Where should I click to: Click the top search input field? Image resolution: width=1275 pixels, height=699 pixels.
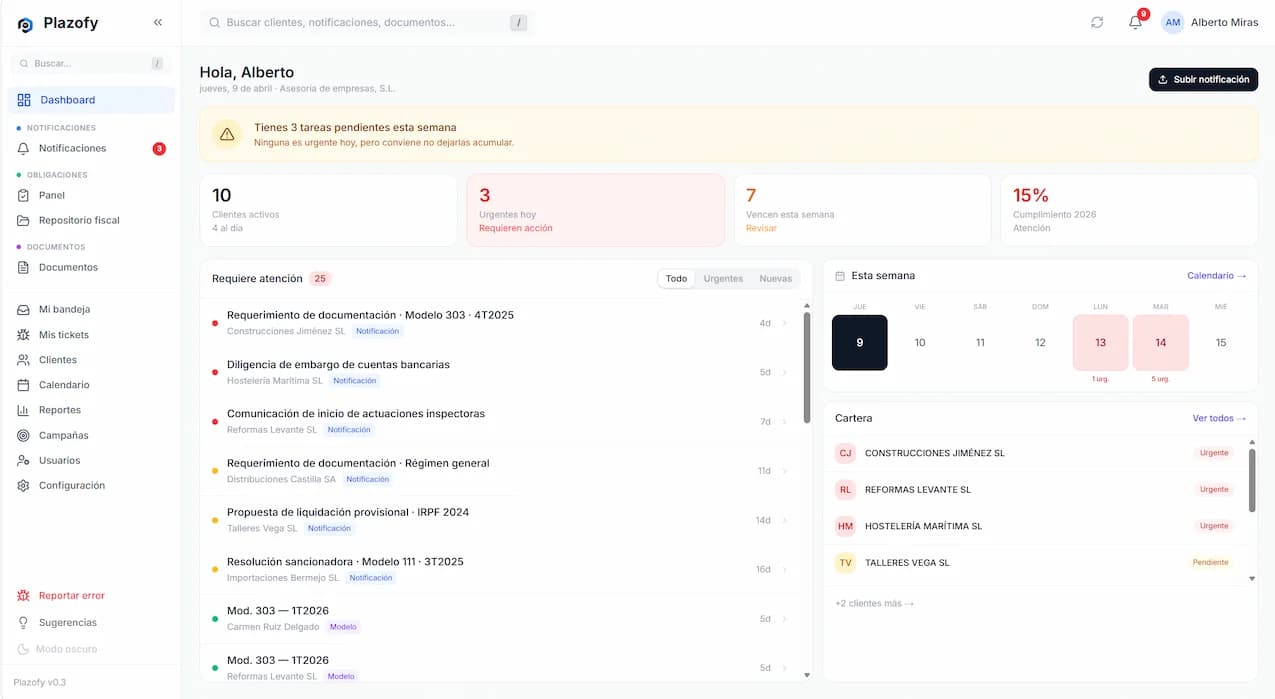pos(365,21)
